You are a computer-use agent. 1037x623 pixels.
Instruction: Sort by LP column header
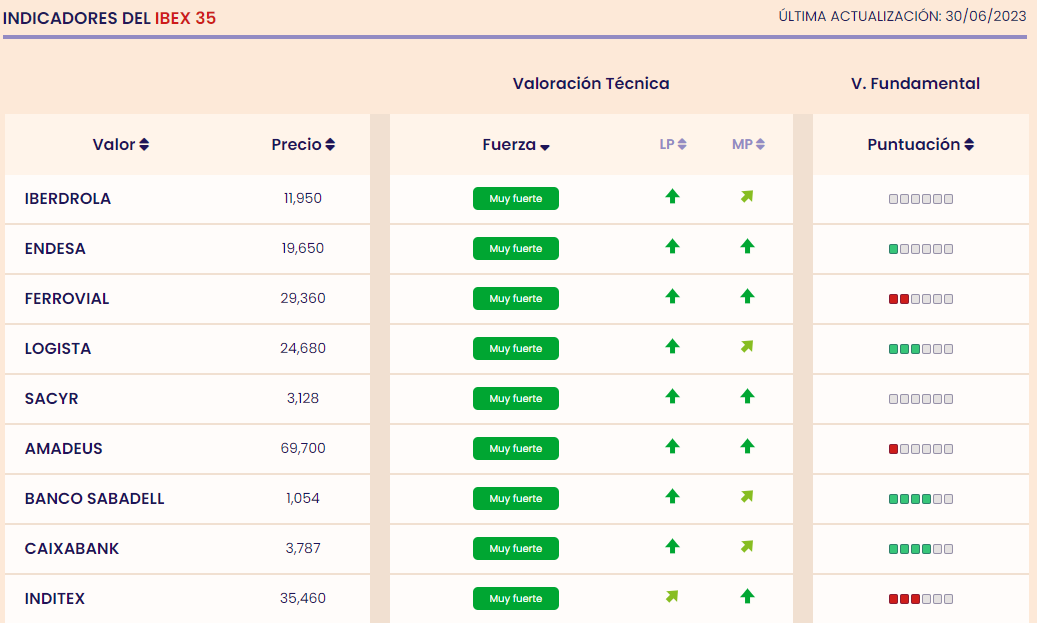coord(672,145)
